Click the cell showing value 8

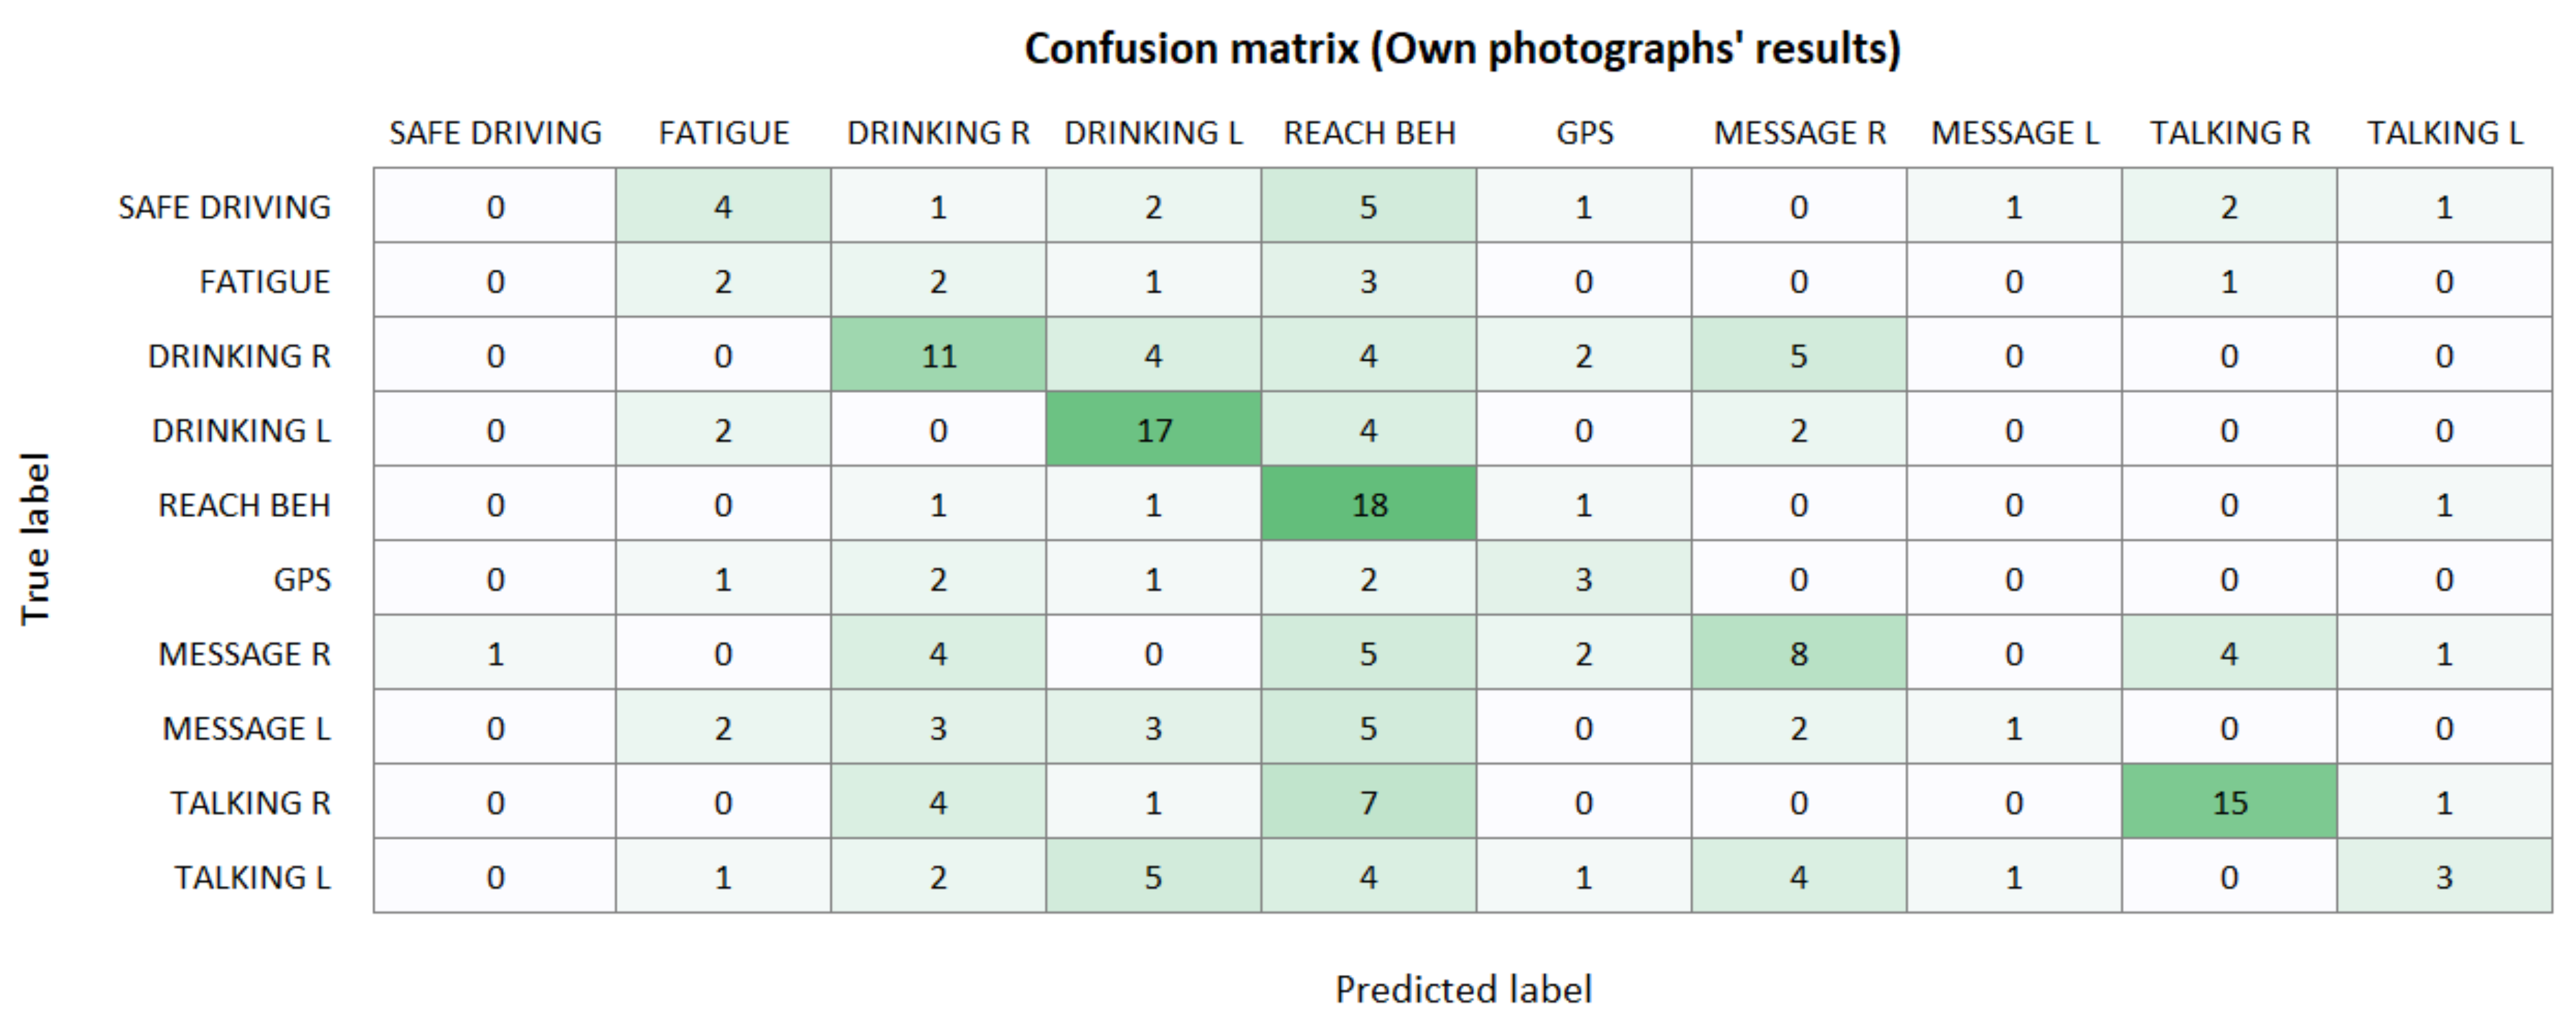click(1798, 654)
